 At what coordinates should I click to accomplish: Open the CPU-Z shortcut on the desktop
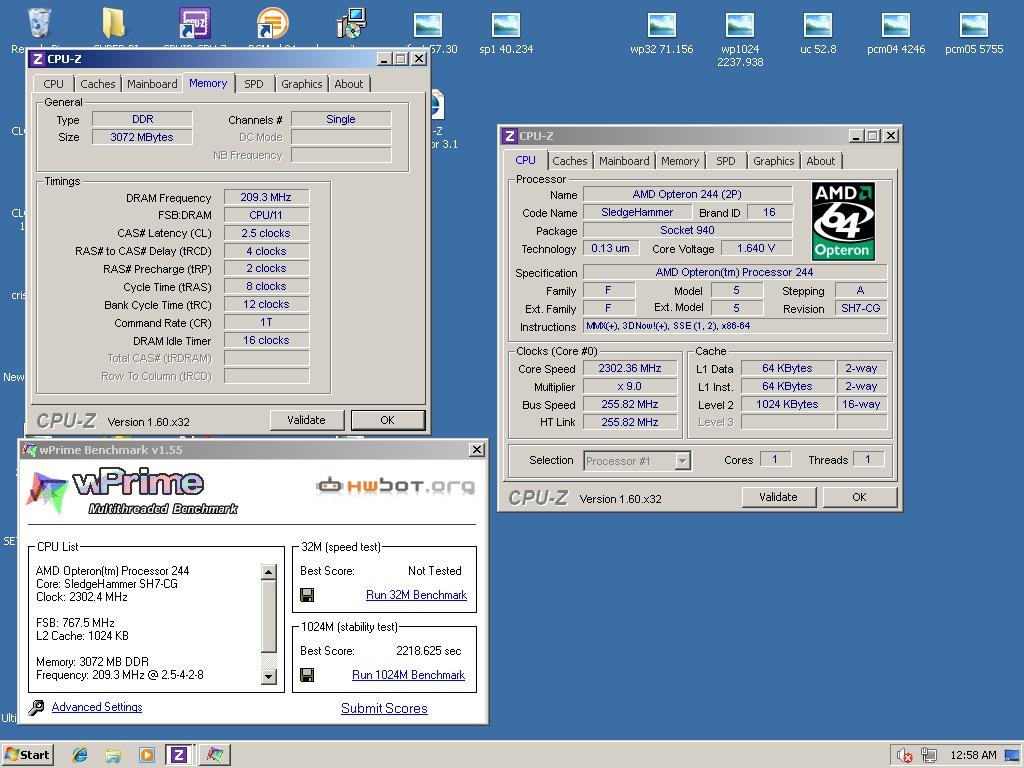194,24
